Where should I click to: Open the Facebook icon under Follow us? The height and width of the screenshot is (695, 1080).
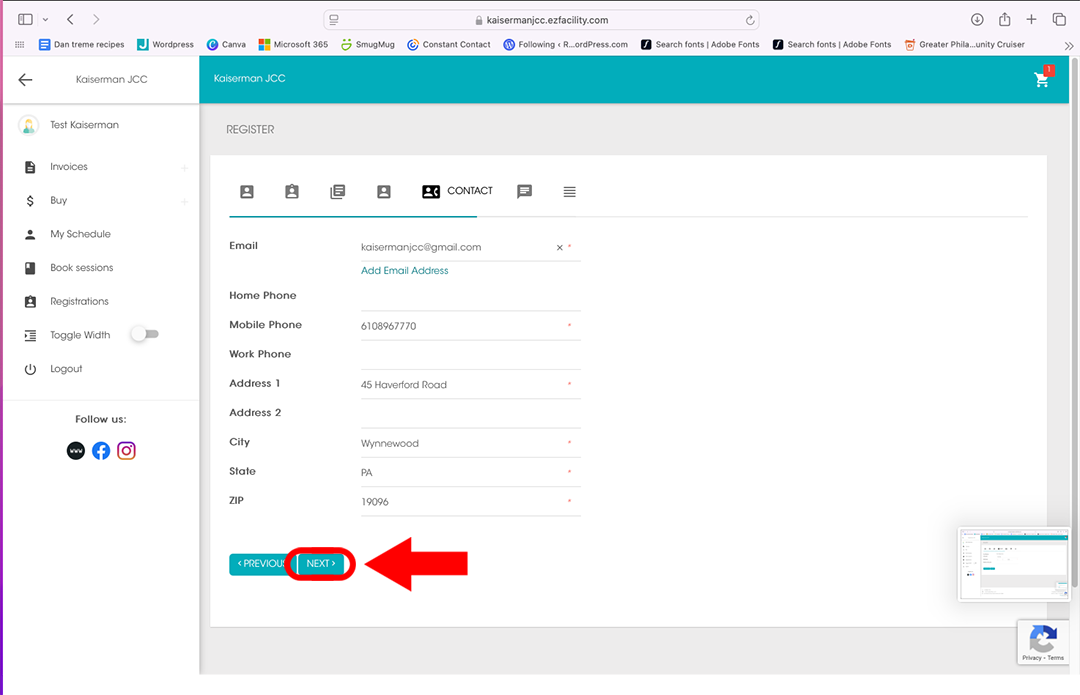[x=101, y=451]
